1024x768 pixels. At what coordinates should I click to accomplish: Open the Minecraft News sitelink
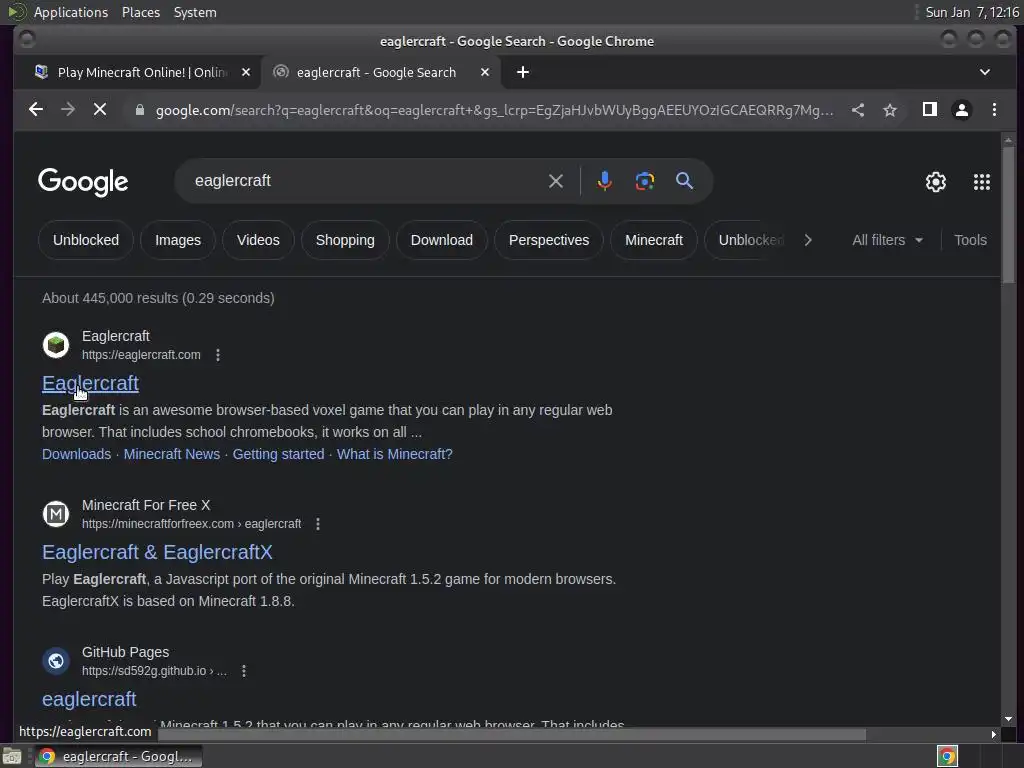point(172,454)
